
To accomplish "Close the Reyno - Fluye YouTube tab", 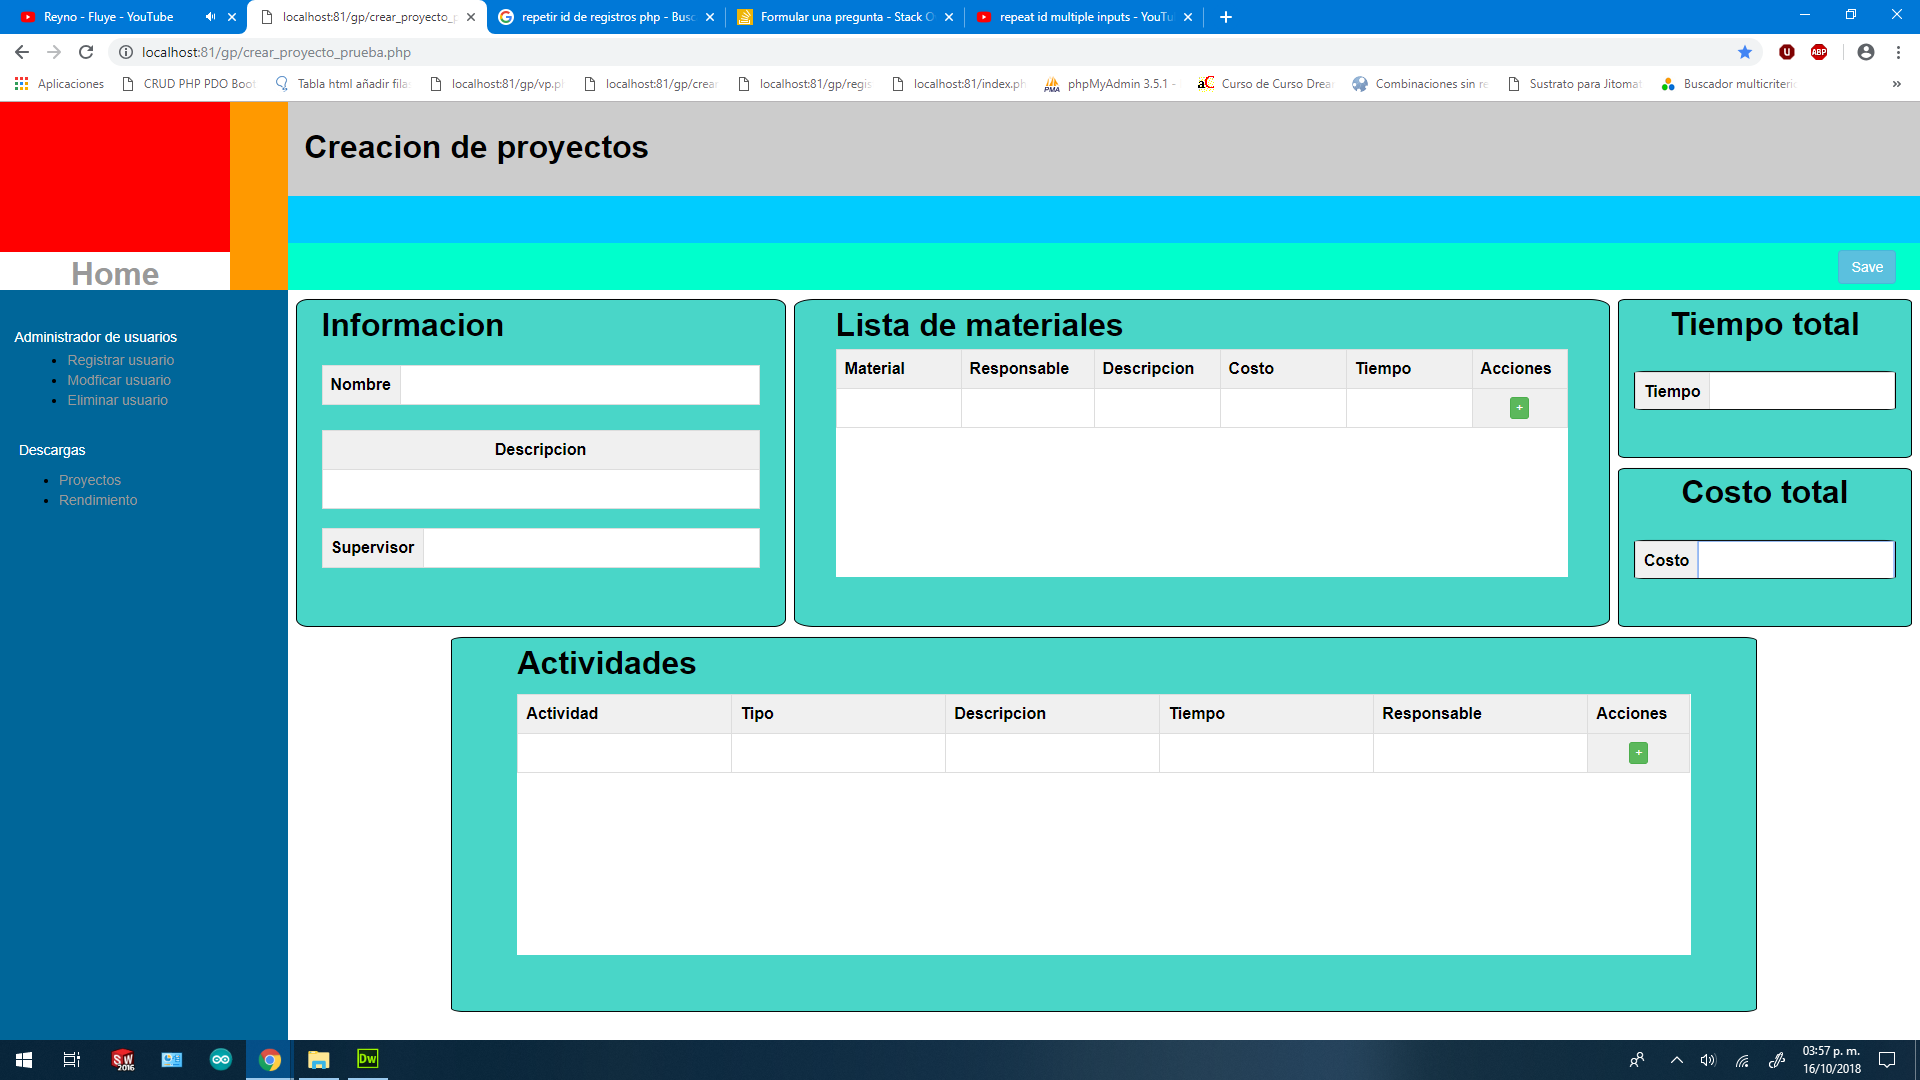I will [x=232, y=17].
